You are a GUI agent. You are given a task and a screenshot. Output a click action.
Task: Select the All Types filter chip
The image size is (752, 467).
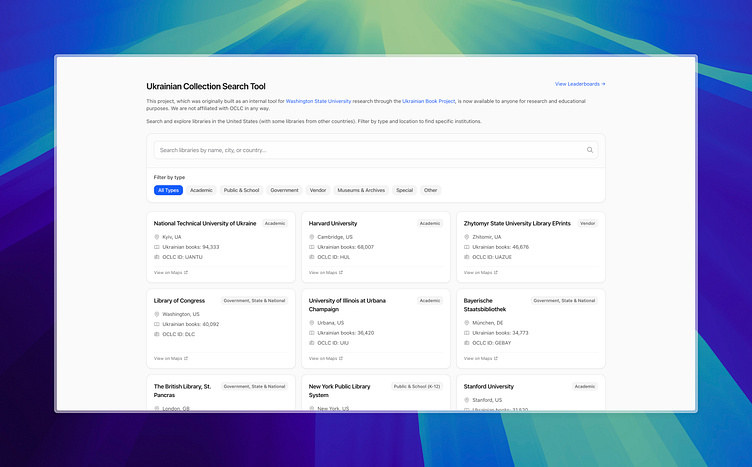[x=168, y=190]
